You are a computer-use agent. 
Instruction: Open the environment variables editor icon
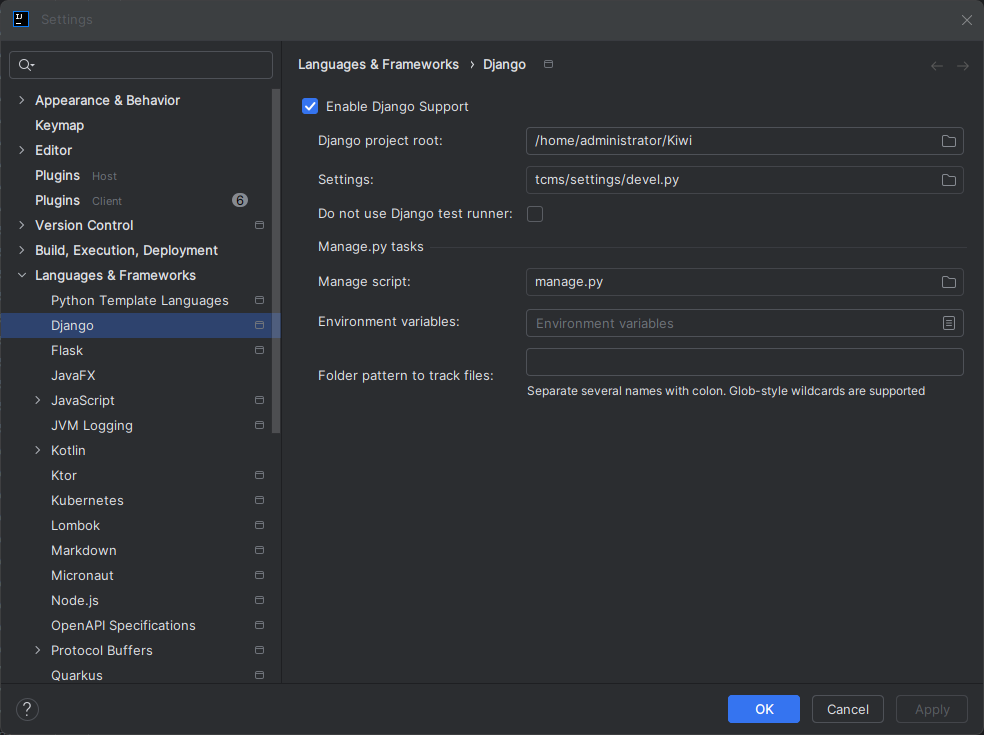[x=948, y=323]
